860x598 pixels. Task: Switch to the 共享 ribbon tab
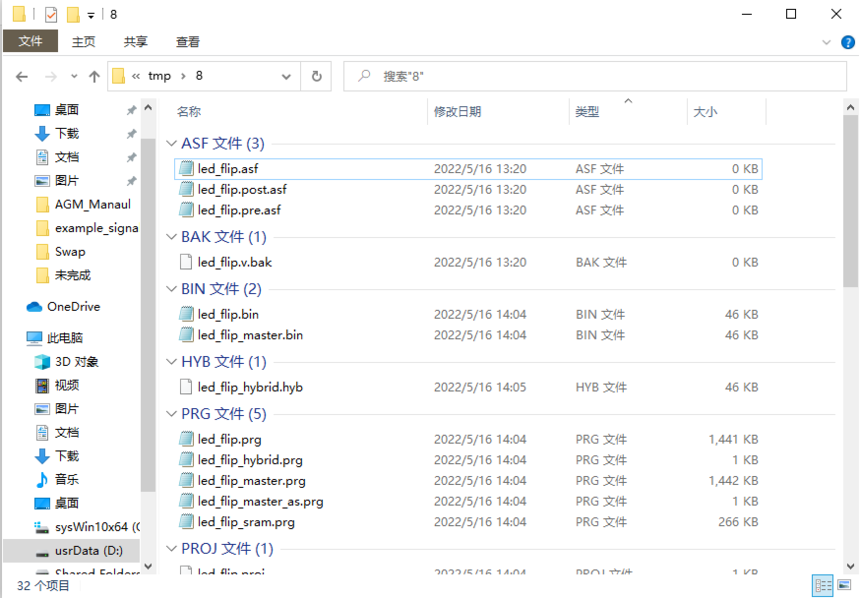pyautogui.click(x=135, y=42)
